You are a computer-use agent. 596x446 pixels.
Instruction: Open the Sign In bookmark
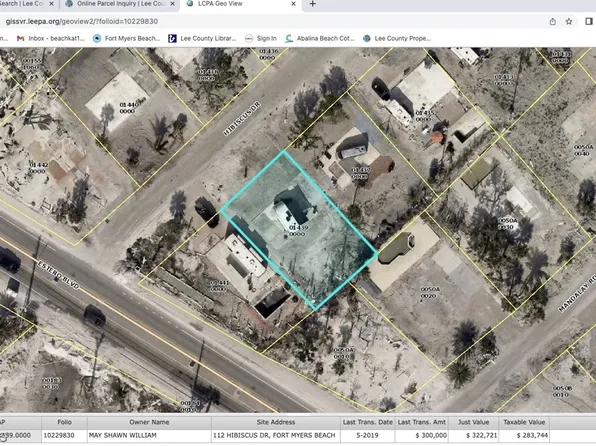[x=261, y=38]
